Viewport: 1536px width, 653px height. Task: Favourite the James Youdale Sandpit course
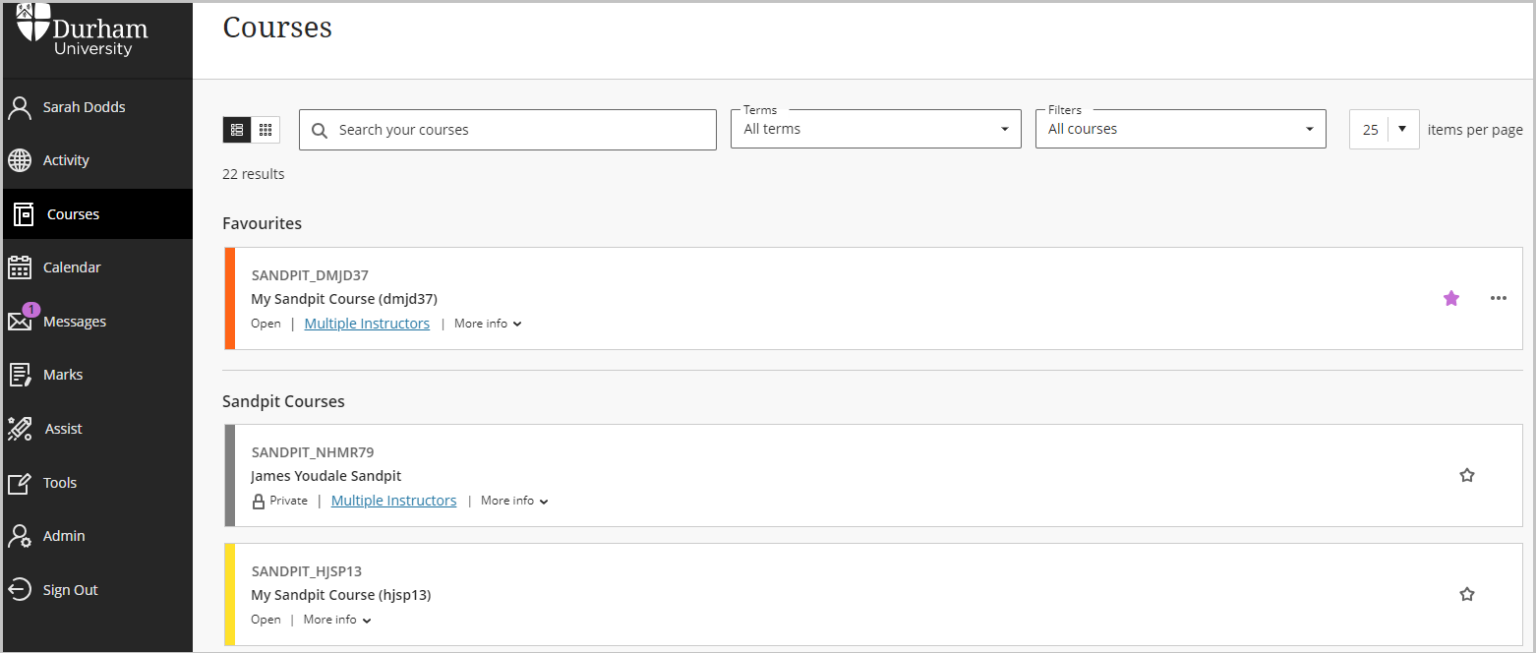[1467, 475]
